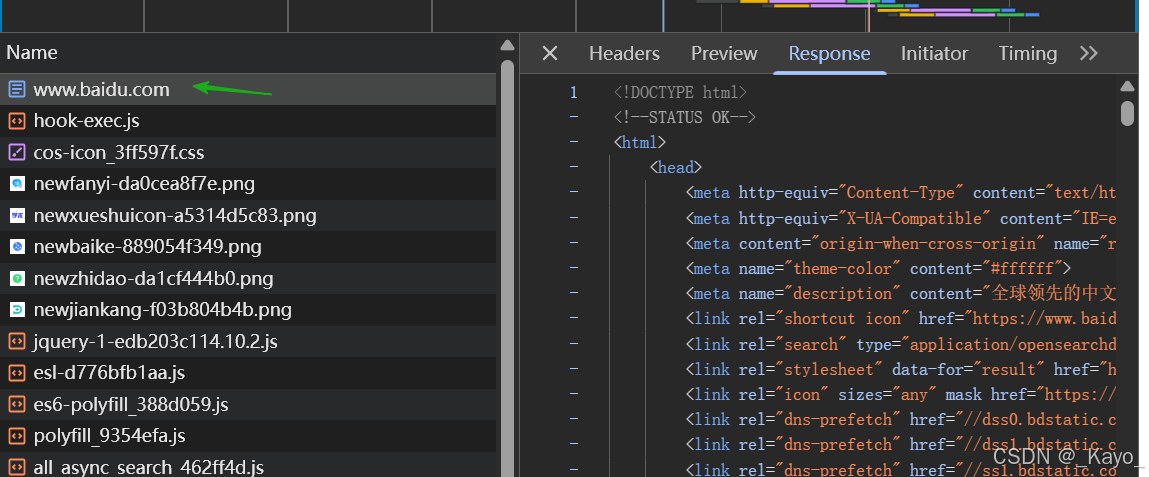Viewport: 1149px width, 477px height.
Task: Click the link rel shortcut icon line
Action: click(901, 319)
